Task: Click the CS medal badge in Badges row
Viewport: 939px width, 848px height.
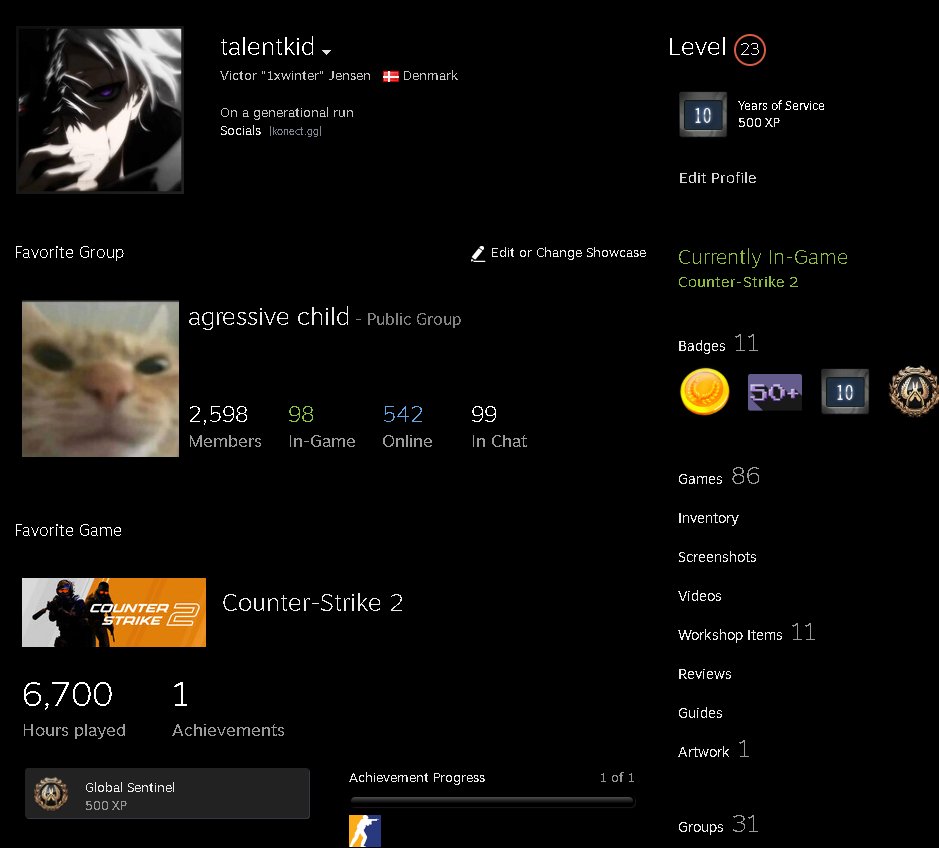Action: tap(913, 391)
